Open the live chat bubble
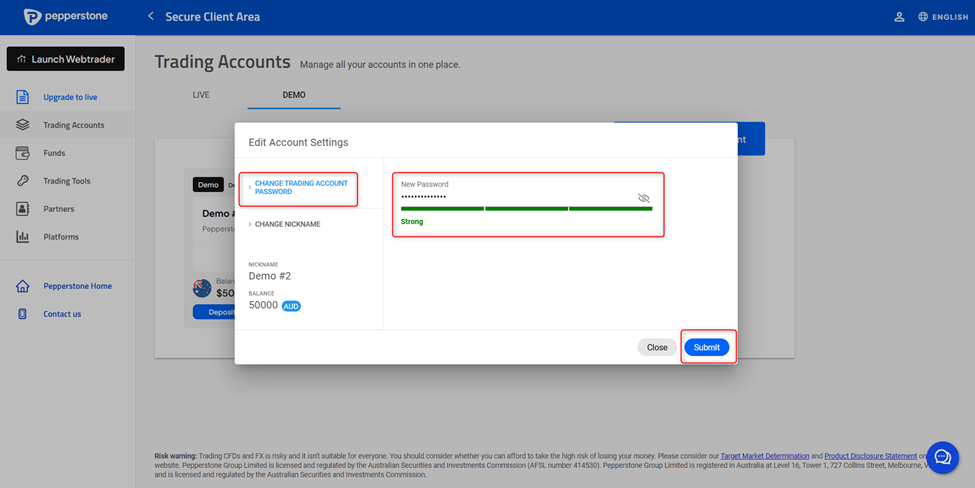This screenshot has height=488, width=975. [942, 457]
